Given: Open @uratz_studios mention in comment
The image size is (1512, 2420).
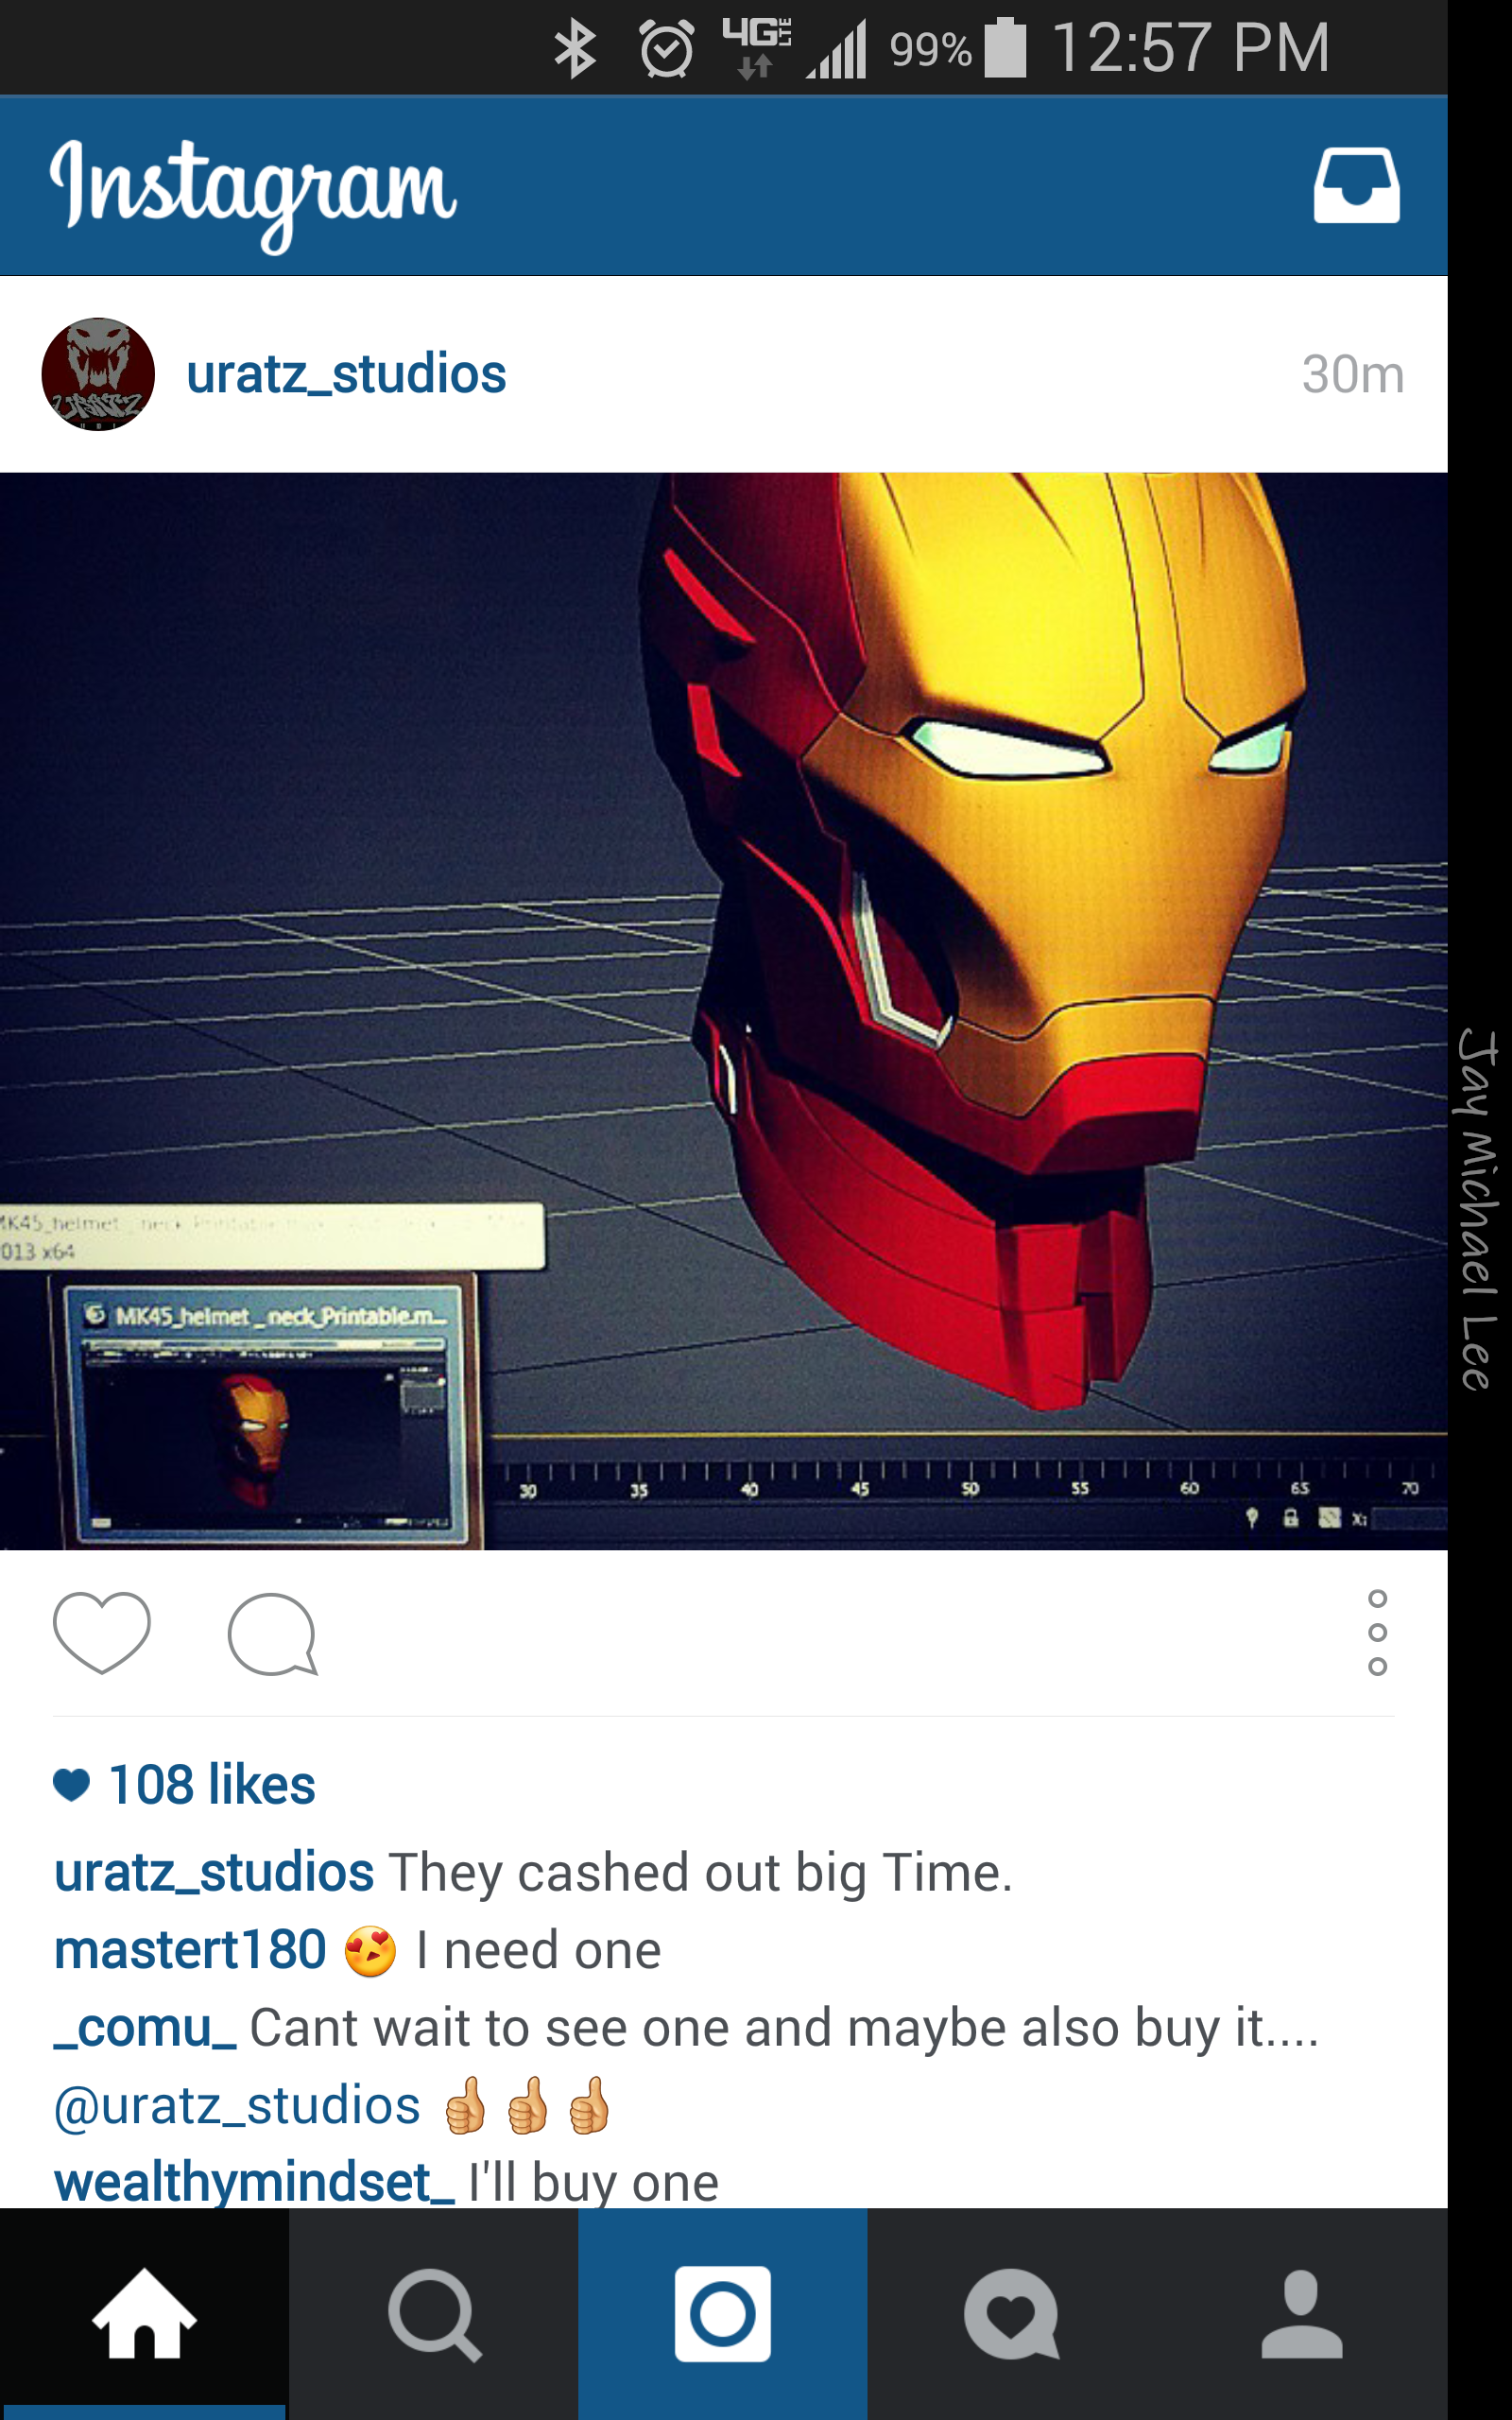Looking at the screenshot, I should click(x=237, y=2106).
